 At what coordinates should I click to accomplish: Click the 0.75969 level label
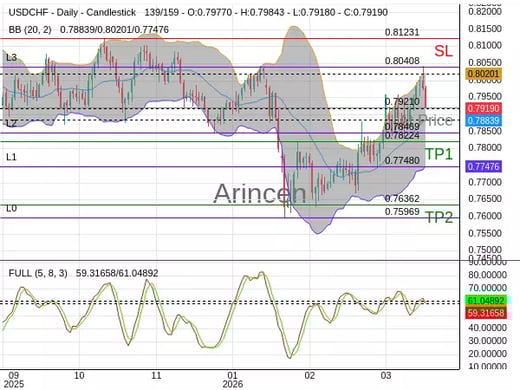(x=402, y=212)
